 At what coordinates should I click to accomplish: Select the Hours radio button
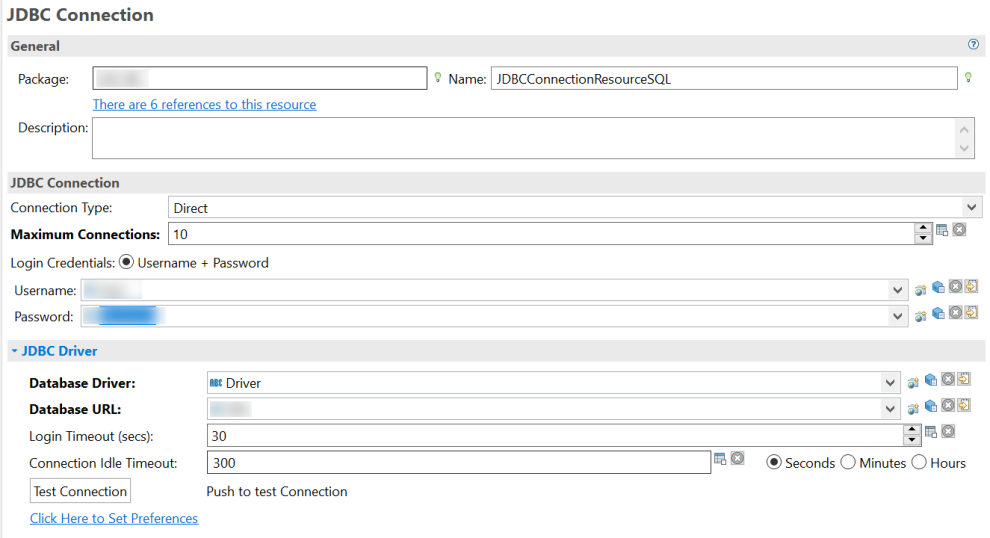coord(919,463)
